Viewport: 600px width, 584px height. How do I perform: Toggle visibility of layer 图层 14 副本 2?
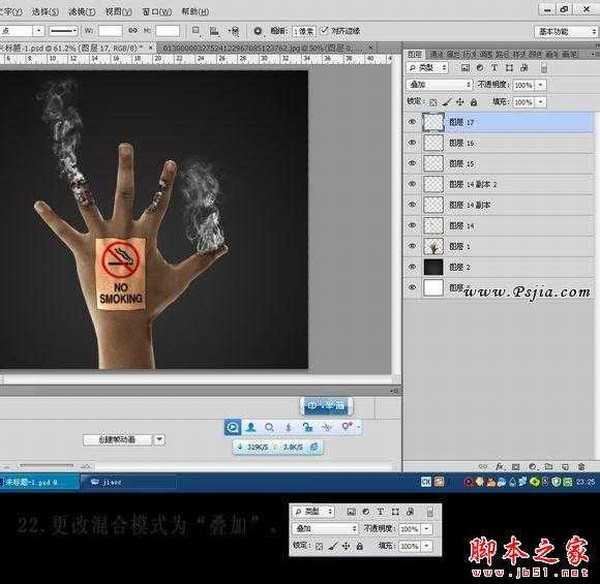click(412, 185)
